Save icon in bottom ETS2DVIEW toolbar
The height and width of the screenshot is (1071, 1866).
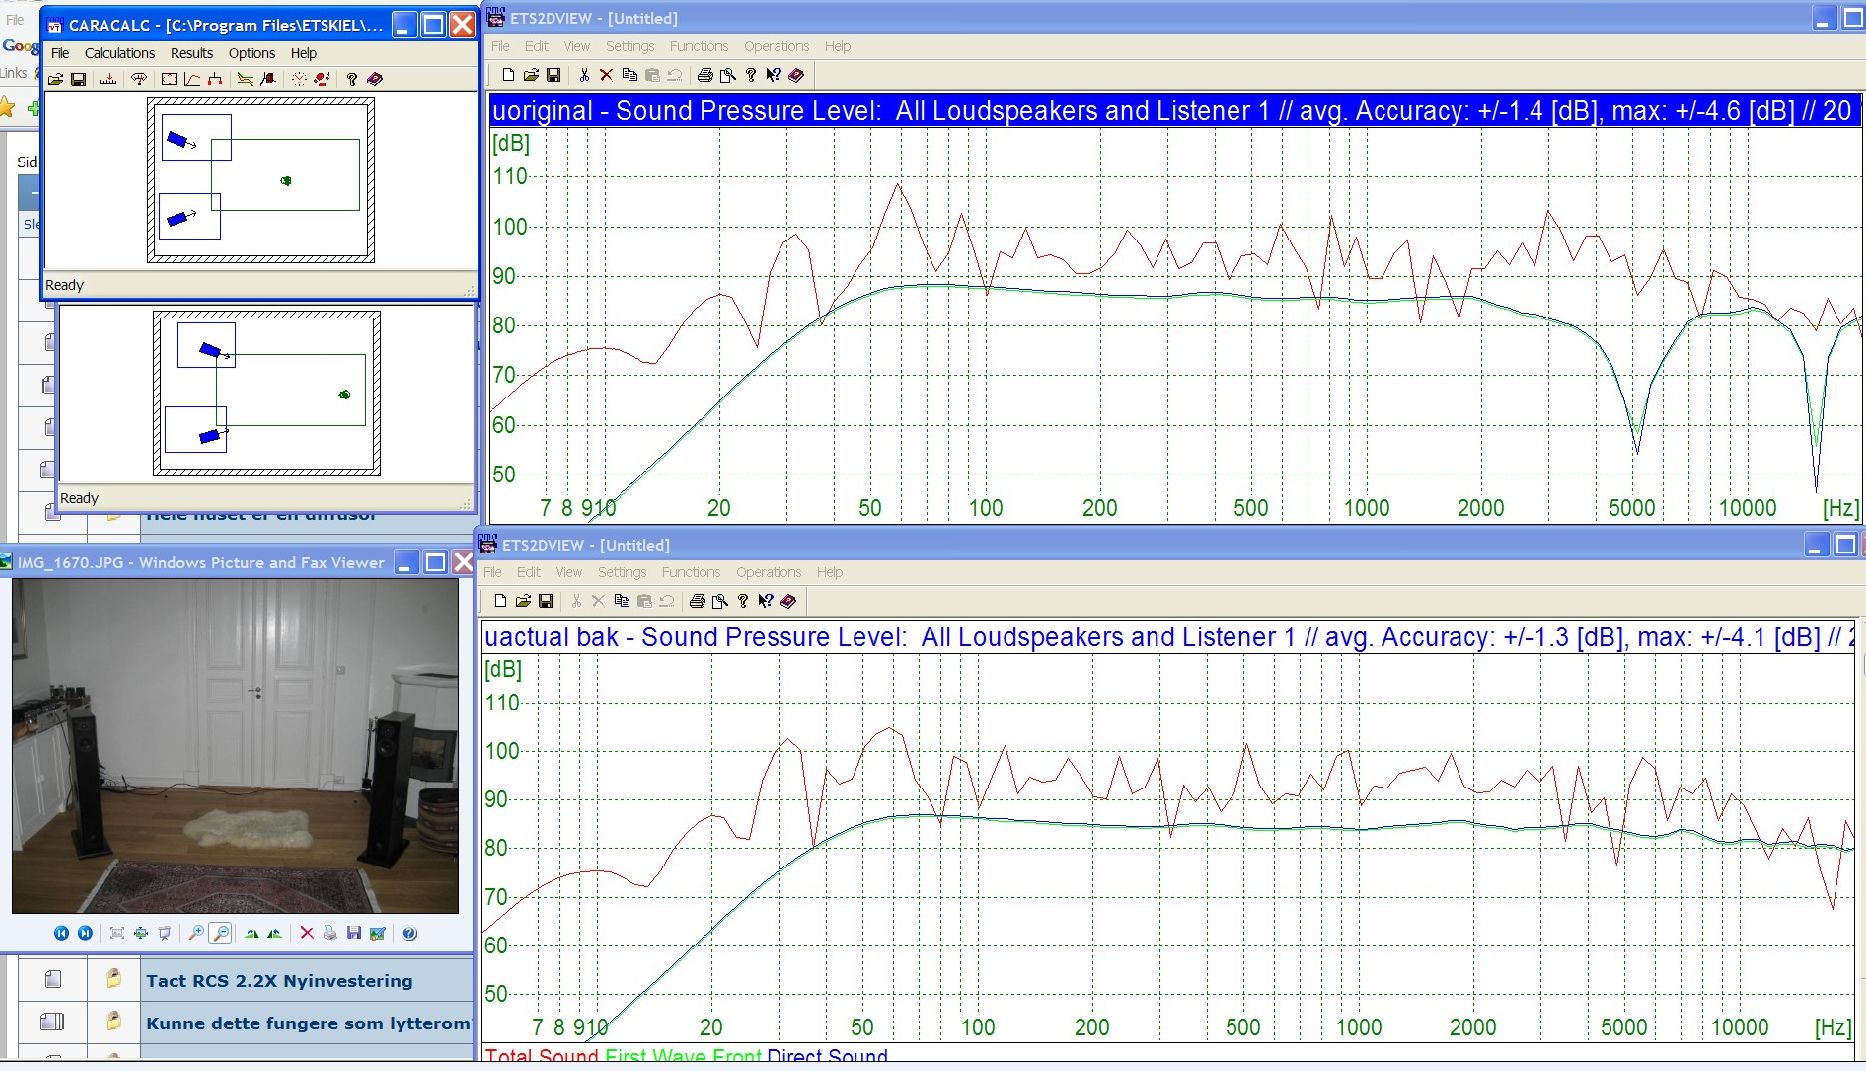(x=545, y=601)
